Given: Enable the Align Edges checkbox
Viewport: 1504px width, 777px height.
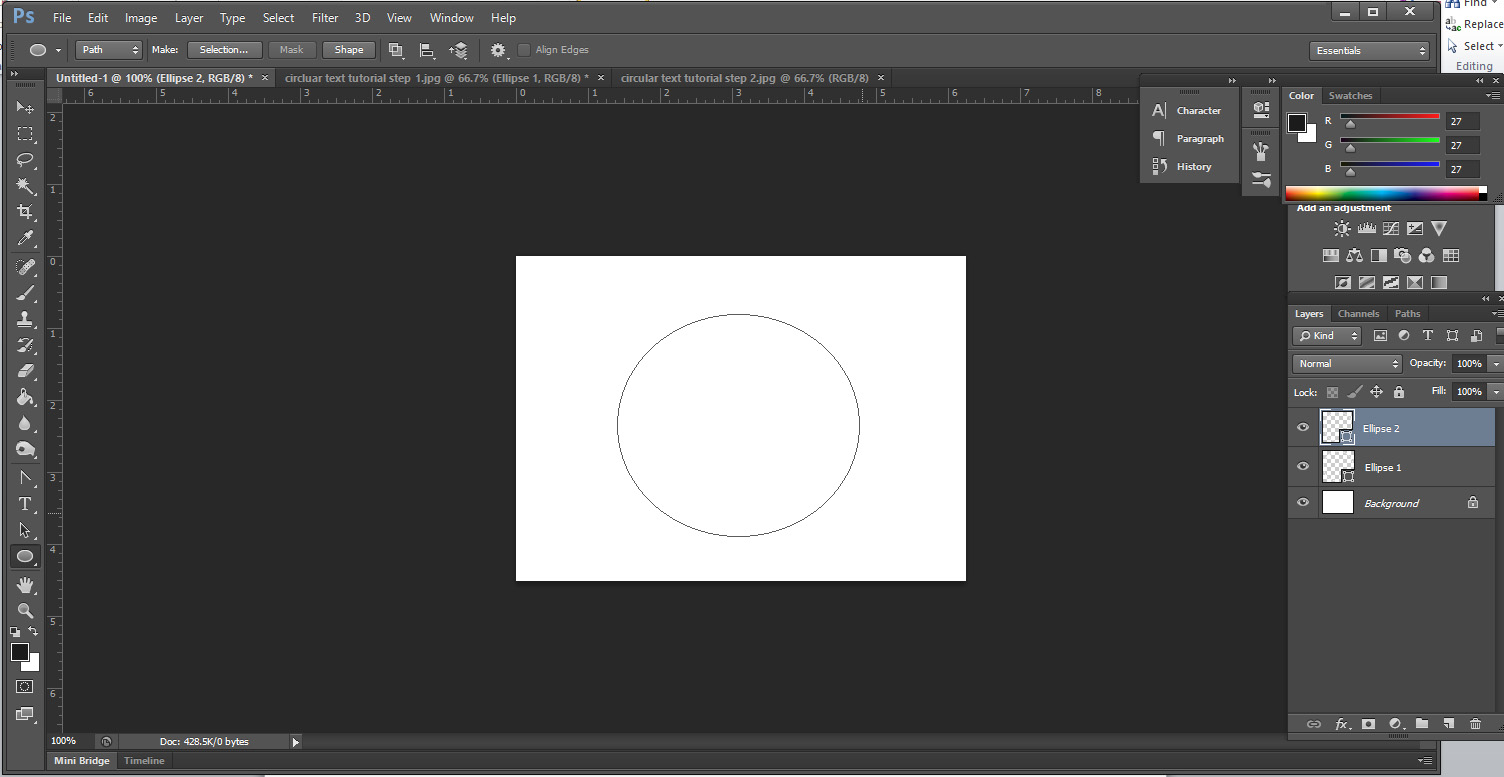Looking at the screenshot, I should 524,50.
